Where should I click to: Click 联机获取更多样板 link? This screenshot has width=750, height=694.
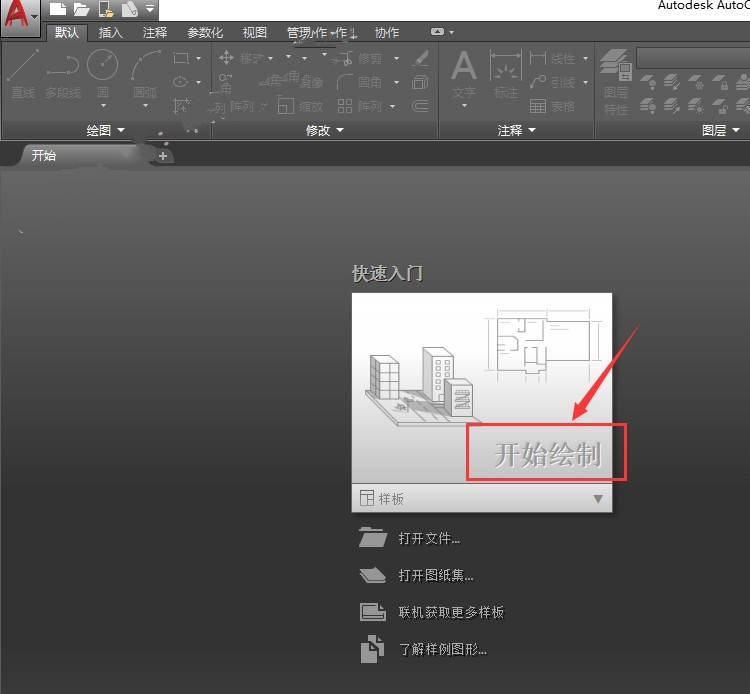click(451, 612)
